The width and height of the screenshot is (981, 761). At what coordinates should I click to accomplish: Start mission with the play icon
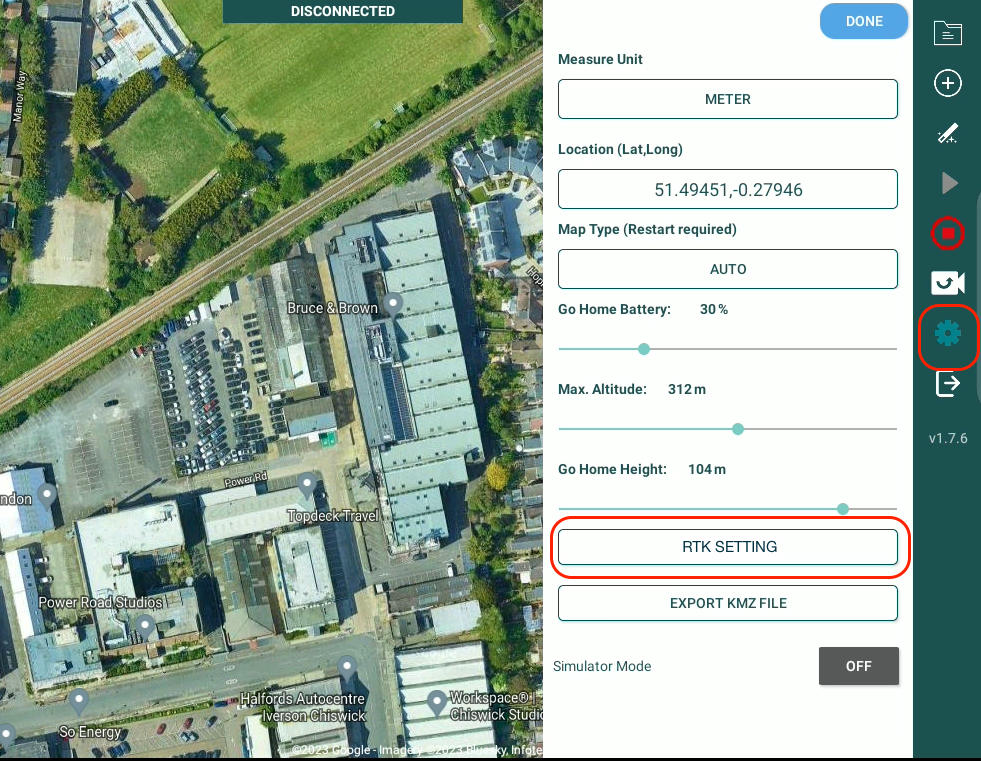click(950, 183)
